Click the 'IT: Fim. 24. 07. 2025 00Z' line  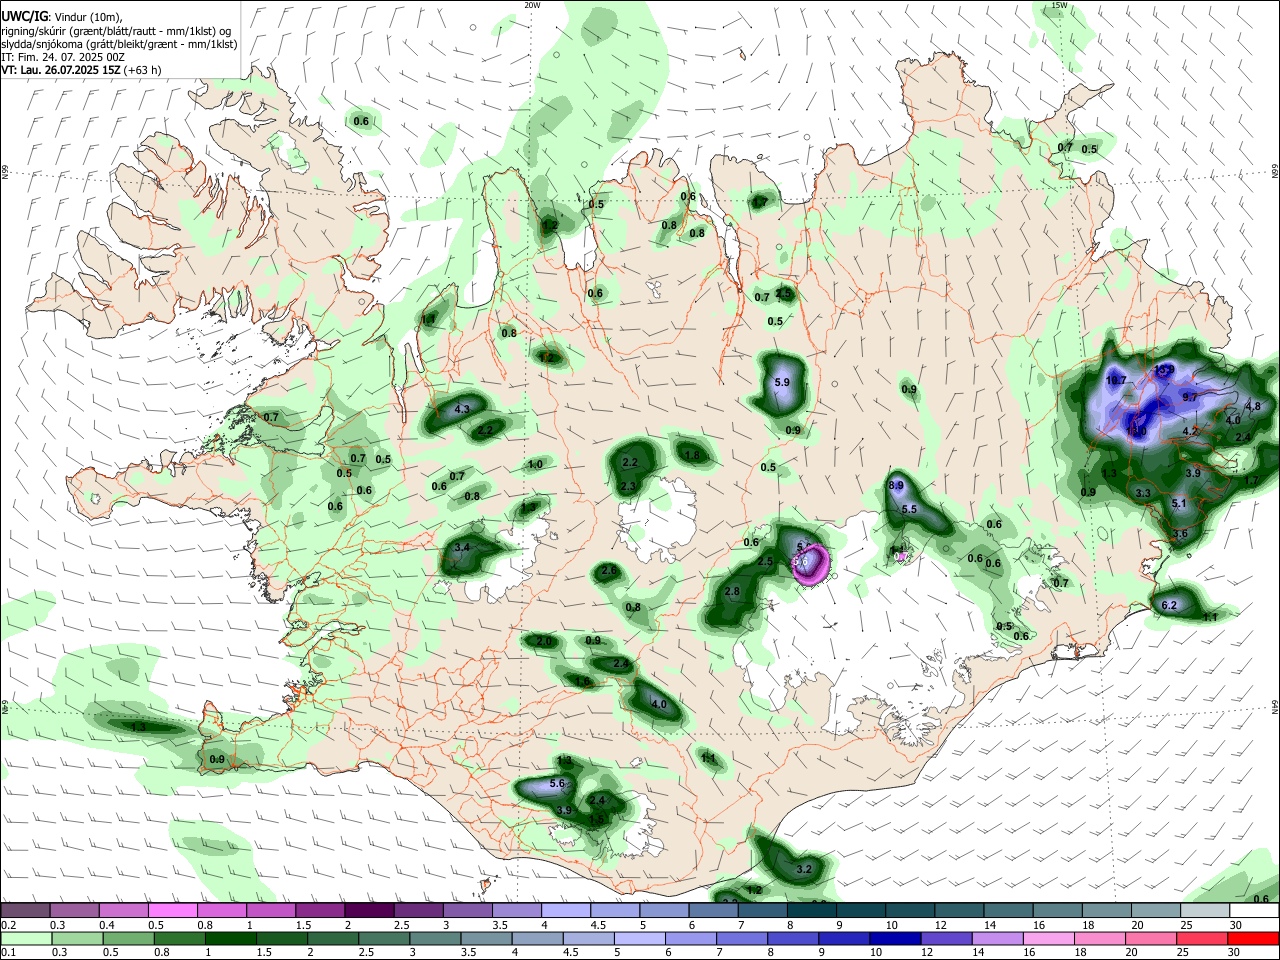coord(63,57)
